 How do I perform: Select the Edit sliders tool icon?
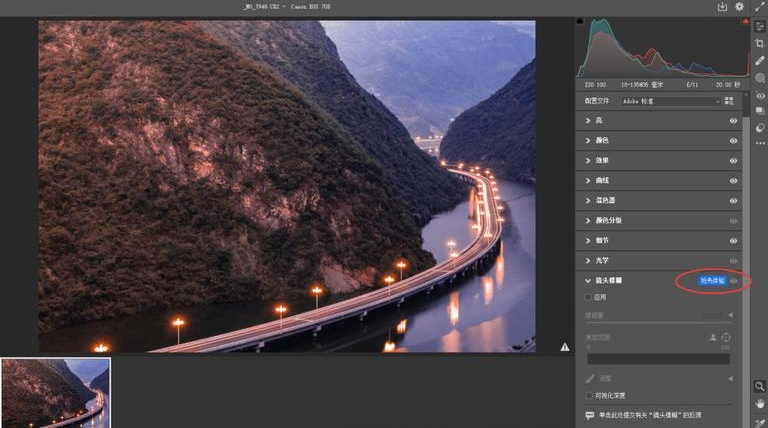760,26
